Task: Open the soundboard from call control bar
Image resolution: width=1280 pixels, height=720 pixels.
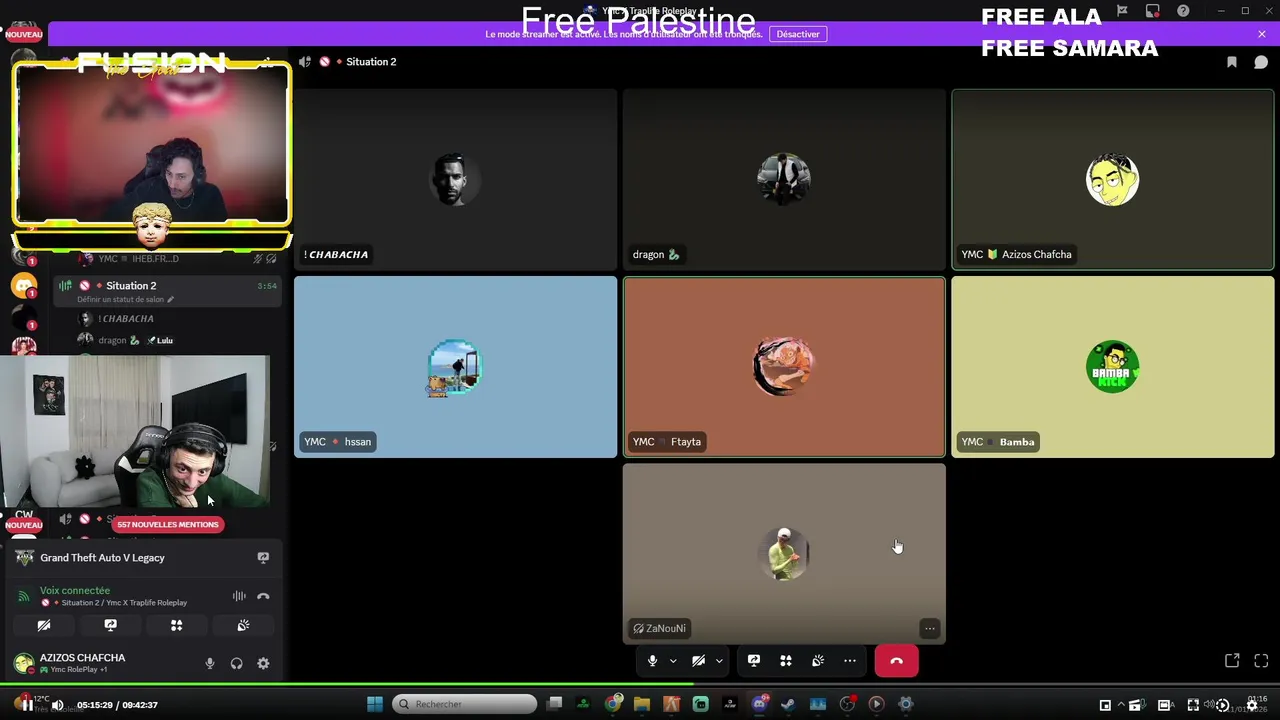Action: [818, 661]
